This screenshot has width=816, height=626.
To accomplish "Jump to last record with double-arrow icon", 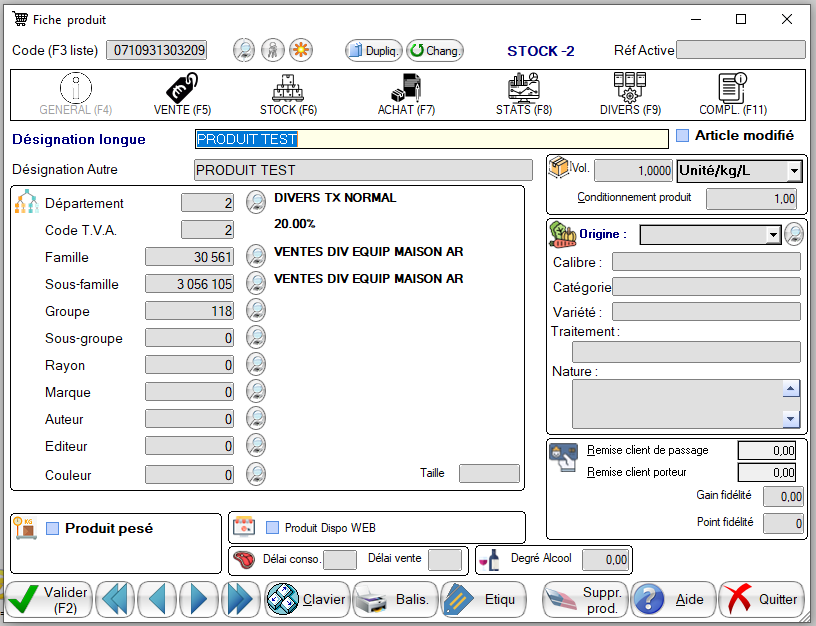I will [x=240, y=599].
